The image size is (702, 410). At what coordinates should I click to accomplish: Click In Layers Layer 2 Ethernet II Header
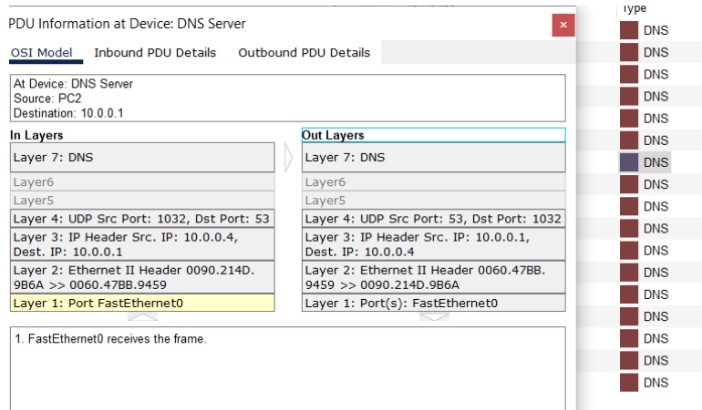pos(141,277)
